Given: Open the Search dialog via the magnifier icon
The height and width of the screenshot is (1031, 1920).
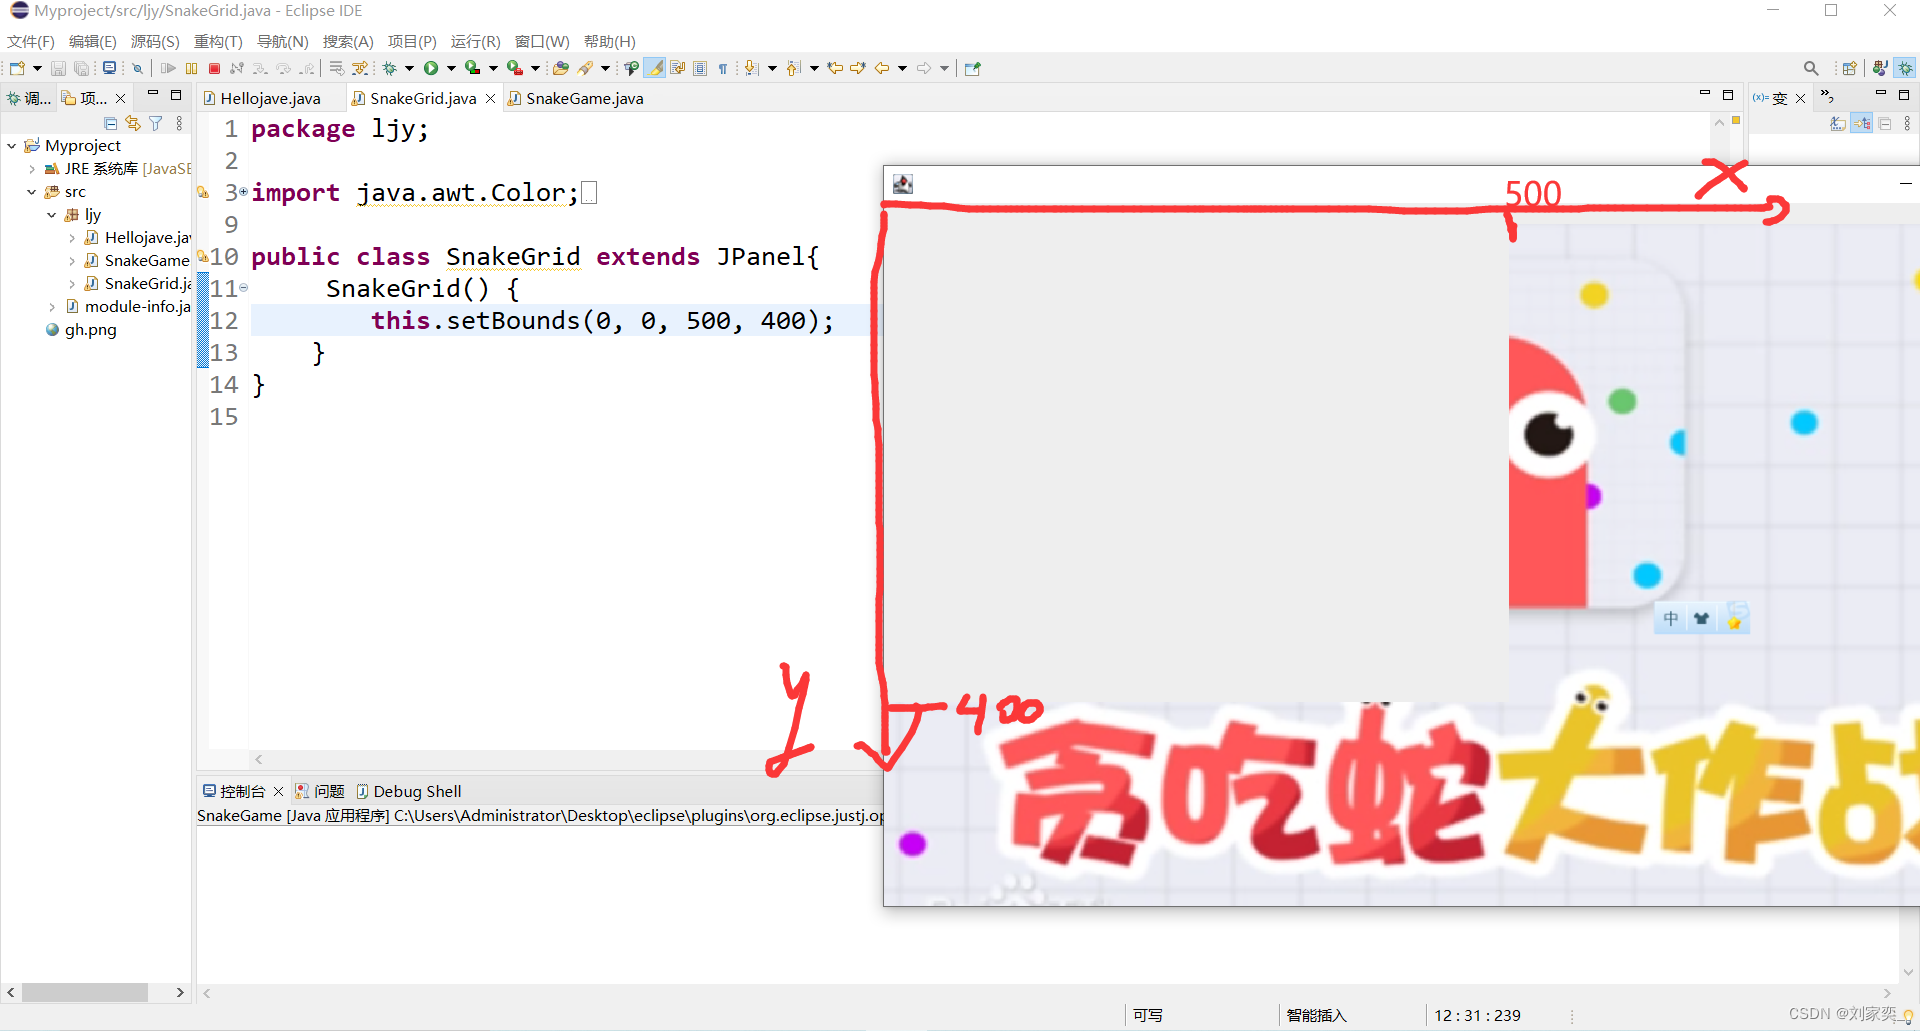Looking at the screenshot, I should pos(1811,67).
